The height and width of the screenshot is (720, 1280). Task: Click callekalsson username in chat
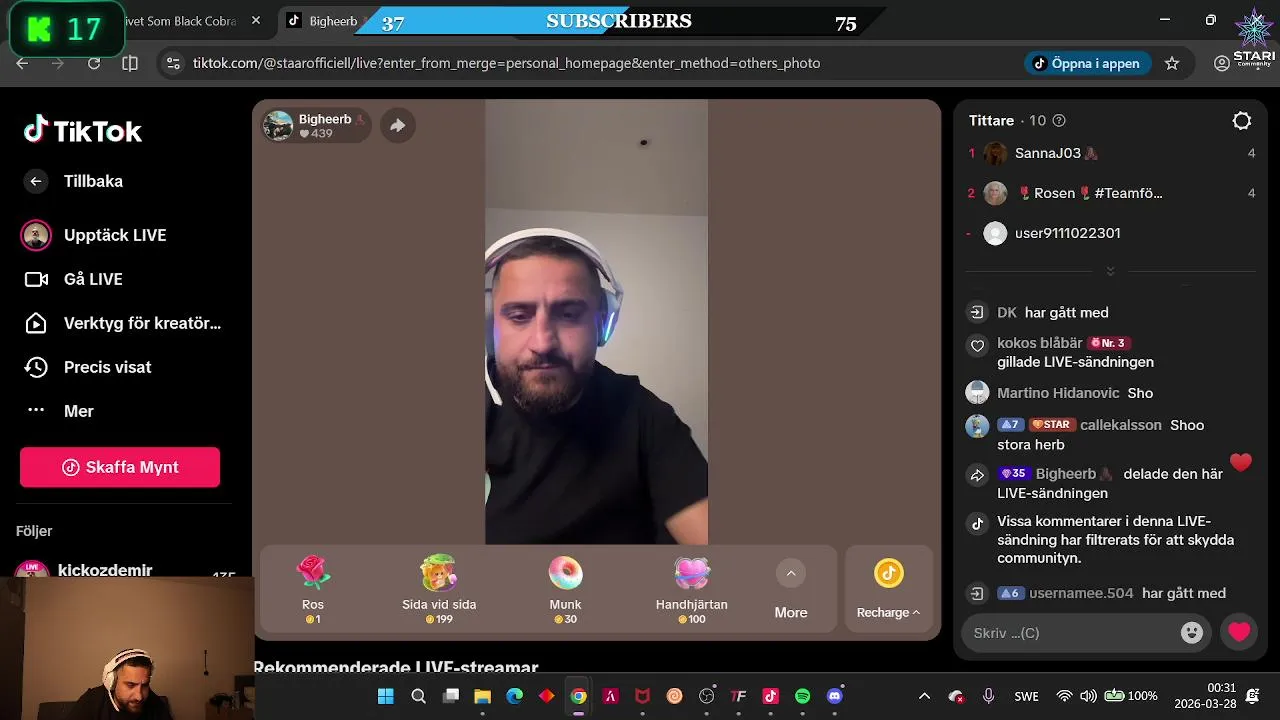point(1121,425)
